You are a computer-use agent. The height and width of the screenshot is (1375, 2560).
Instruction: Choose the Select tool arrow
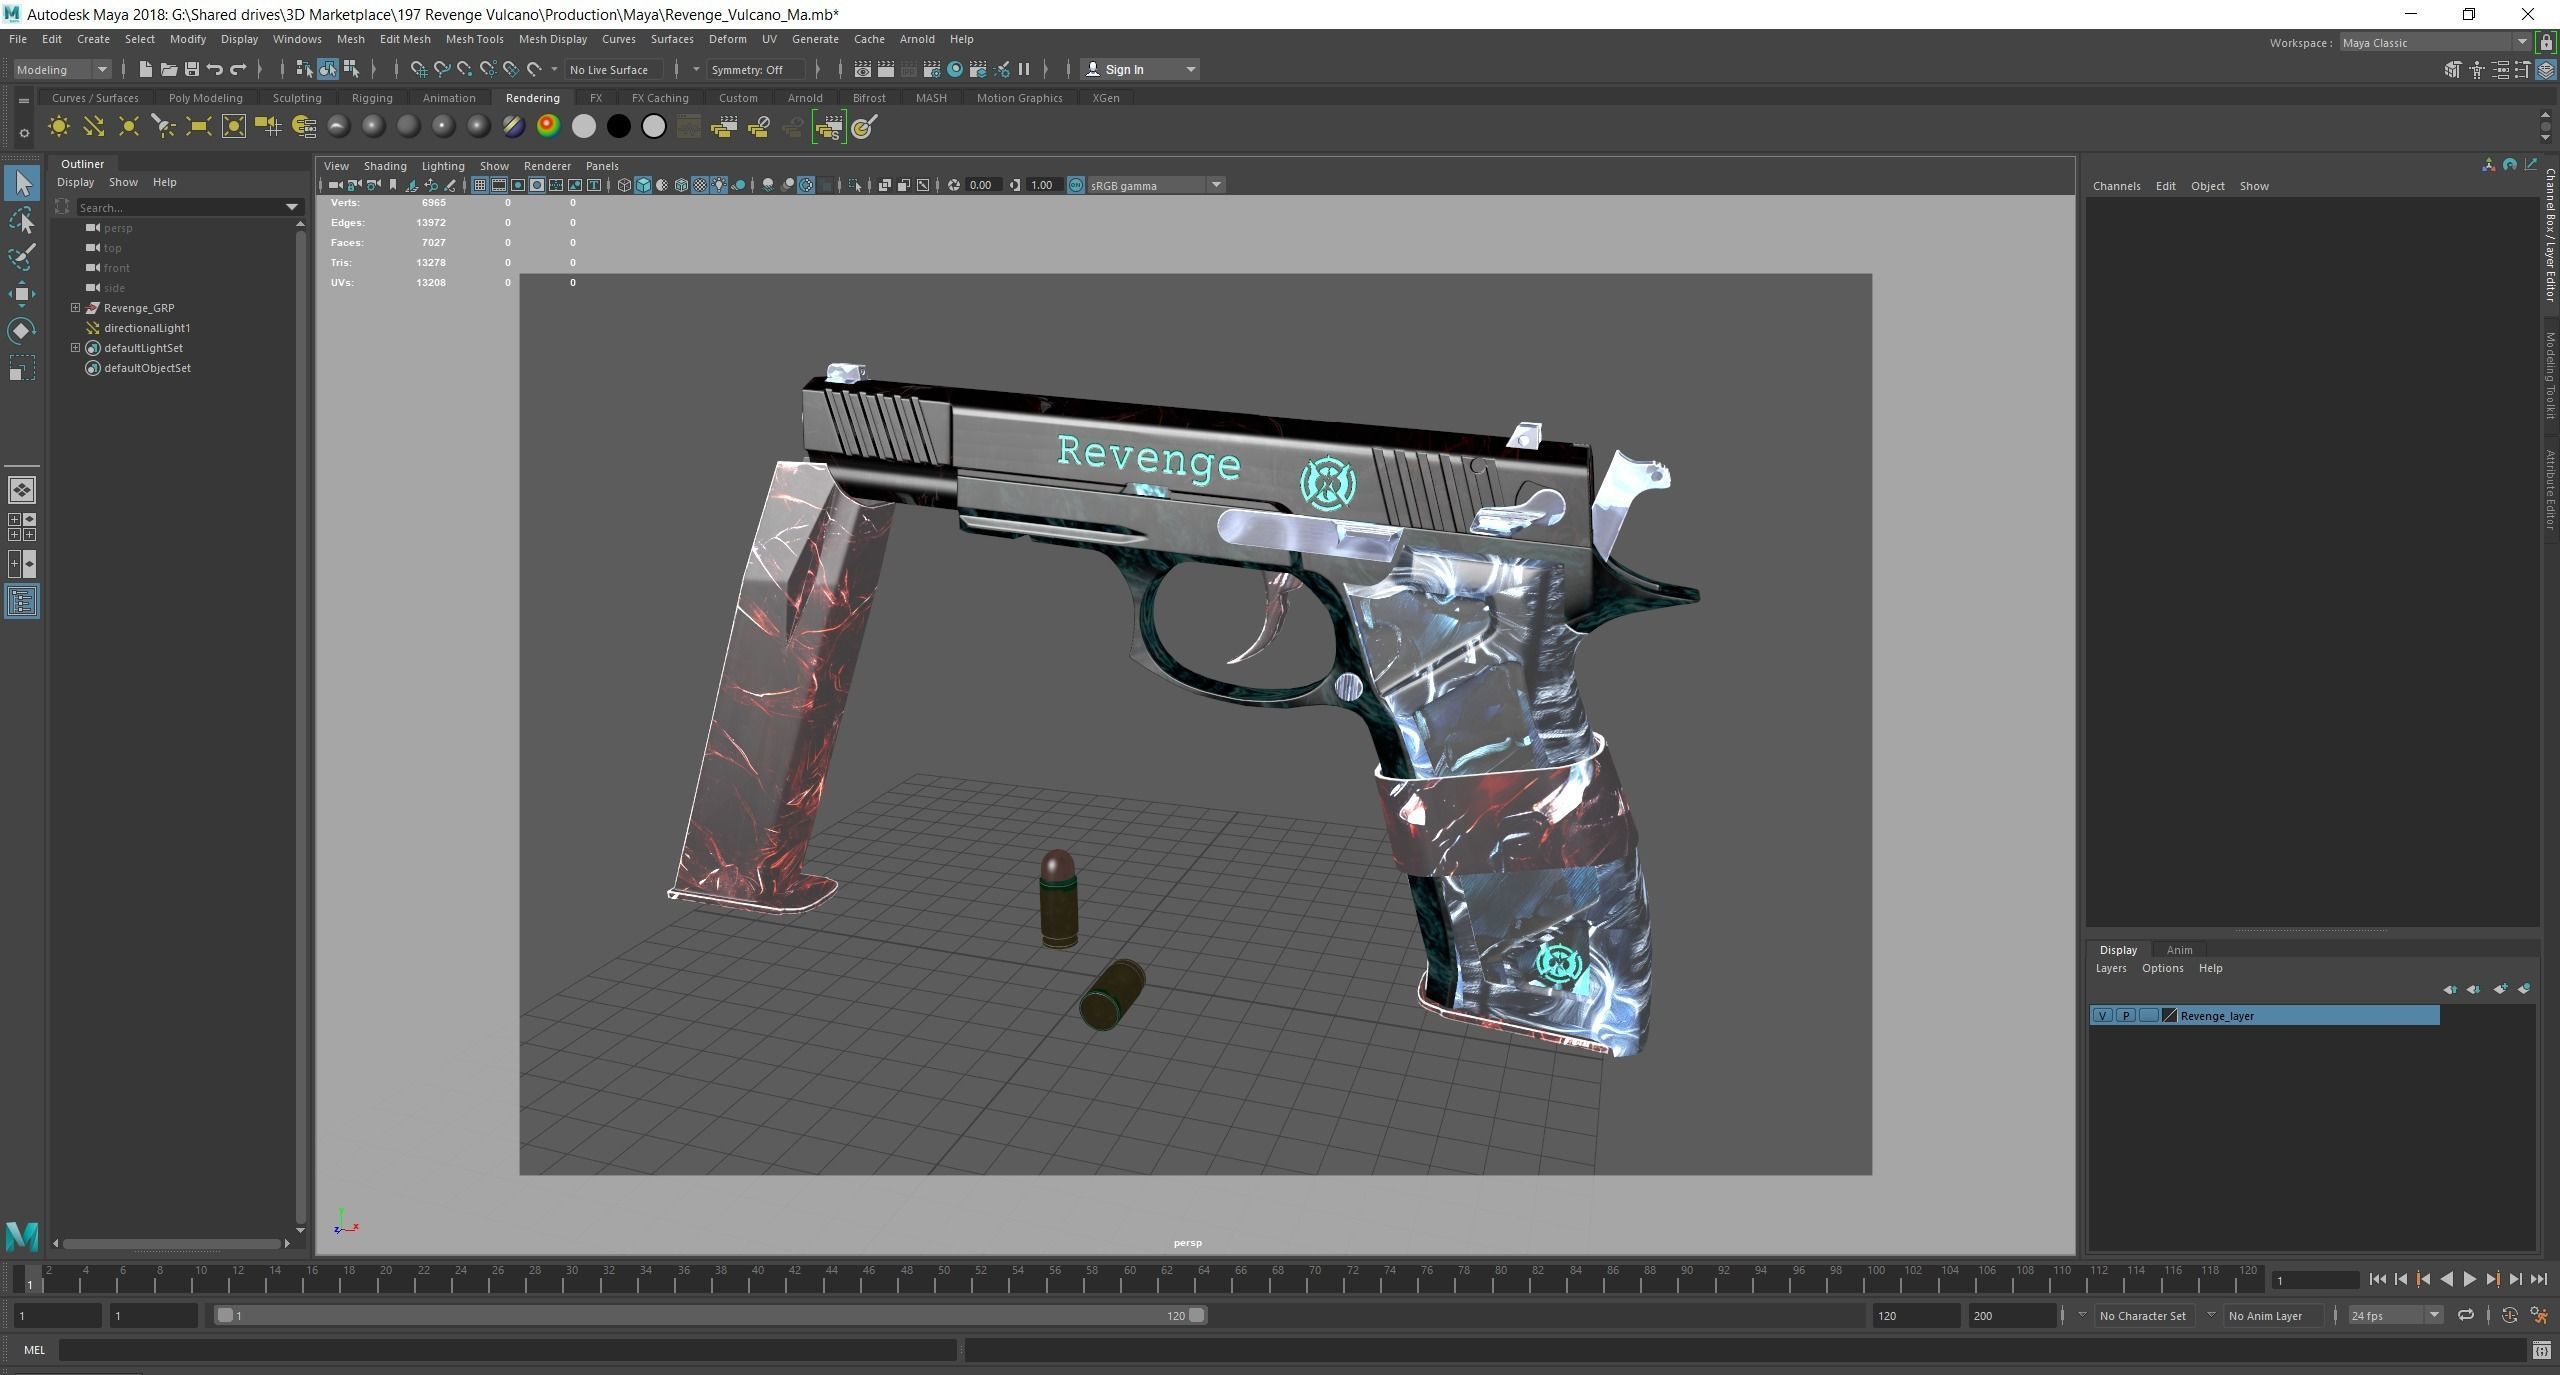(x=22, y=183)
